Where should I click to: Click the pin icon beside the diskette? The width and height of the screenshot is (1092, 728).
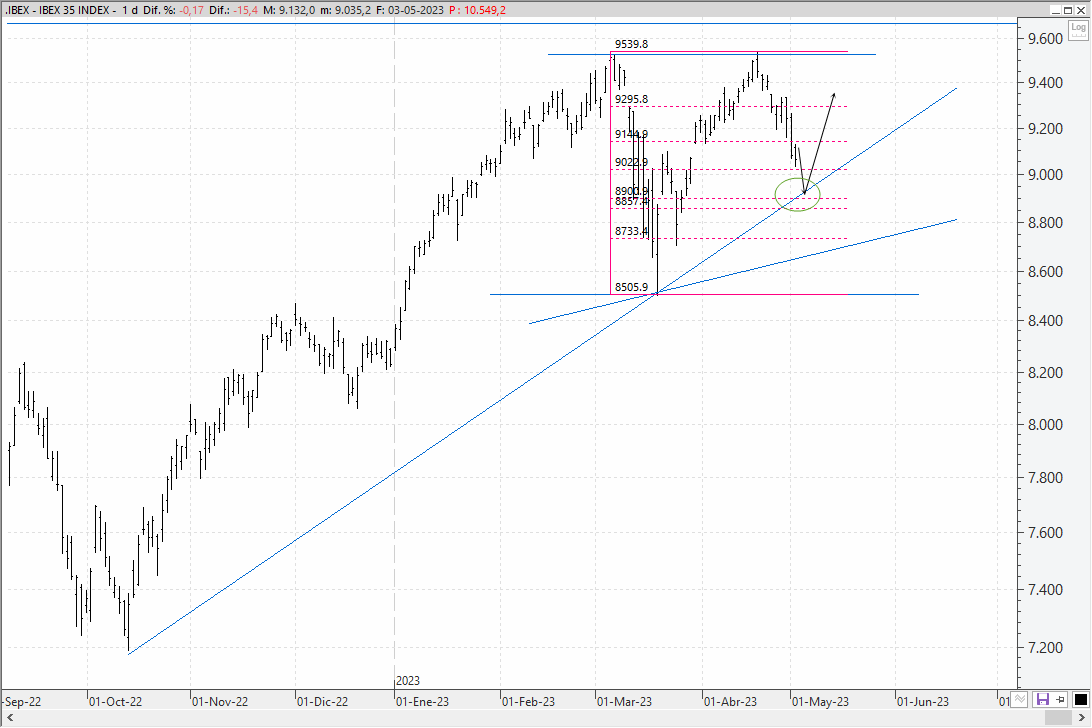coord(1061,699)
